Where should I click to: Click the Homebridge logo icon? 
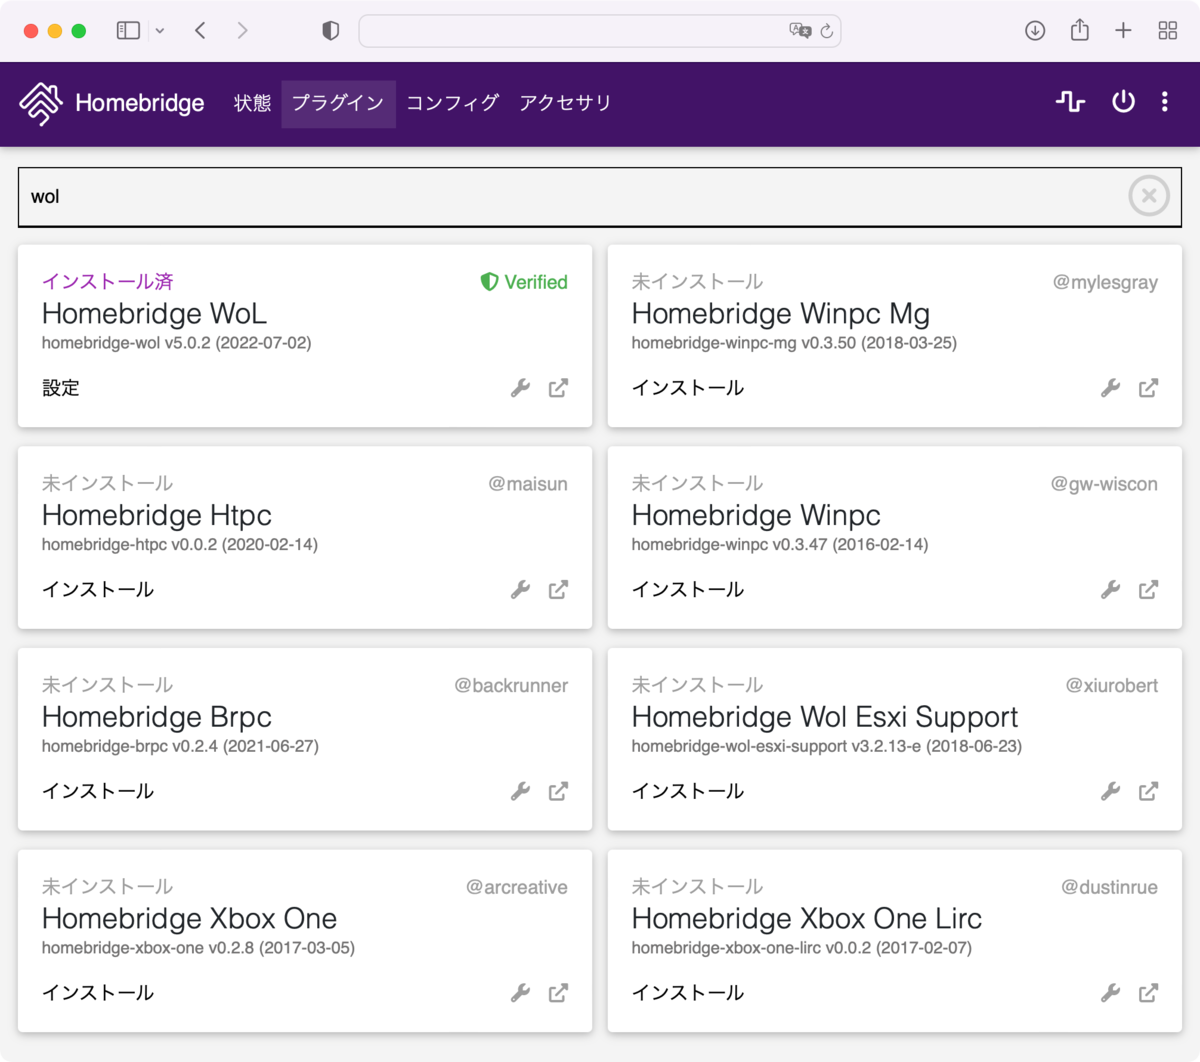coord(41,103)
